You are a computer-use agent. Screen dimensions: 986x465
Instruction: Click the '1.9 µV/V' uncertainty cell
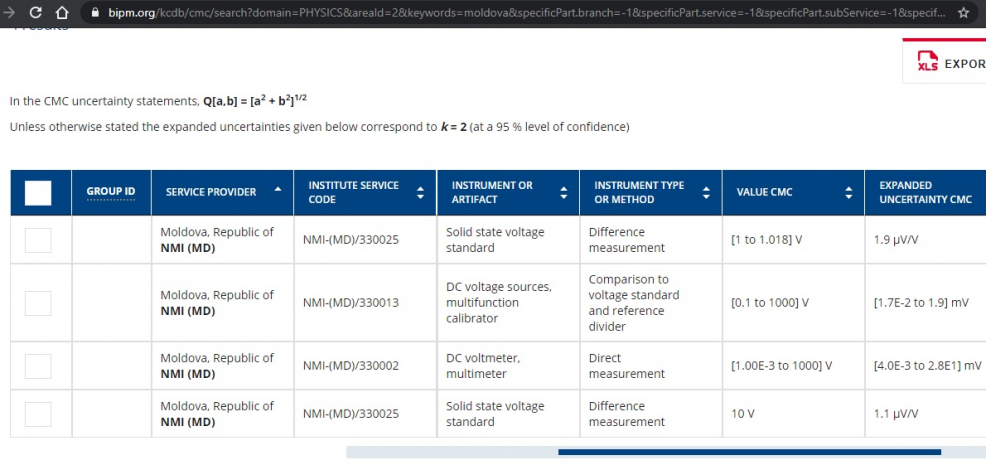click(x=925, y=240)
